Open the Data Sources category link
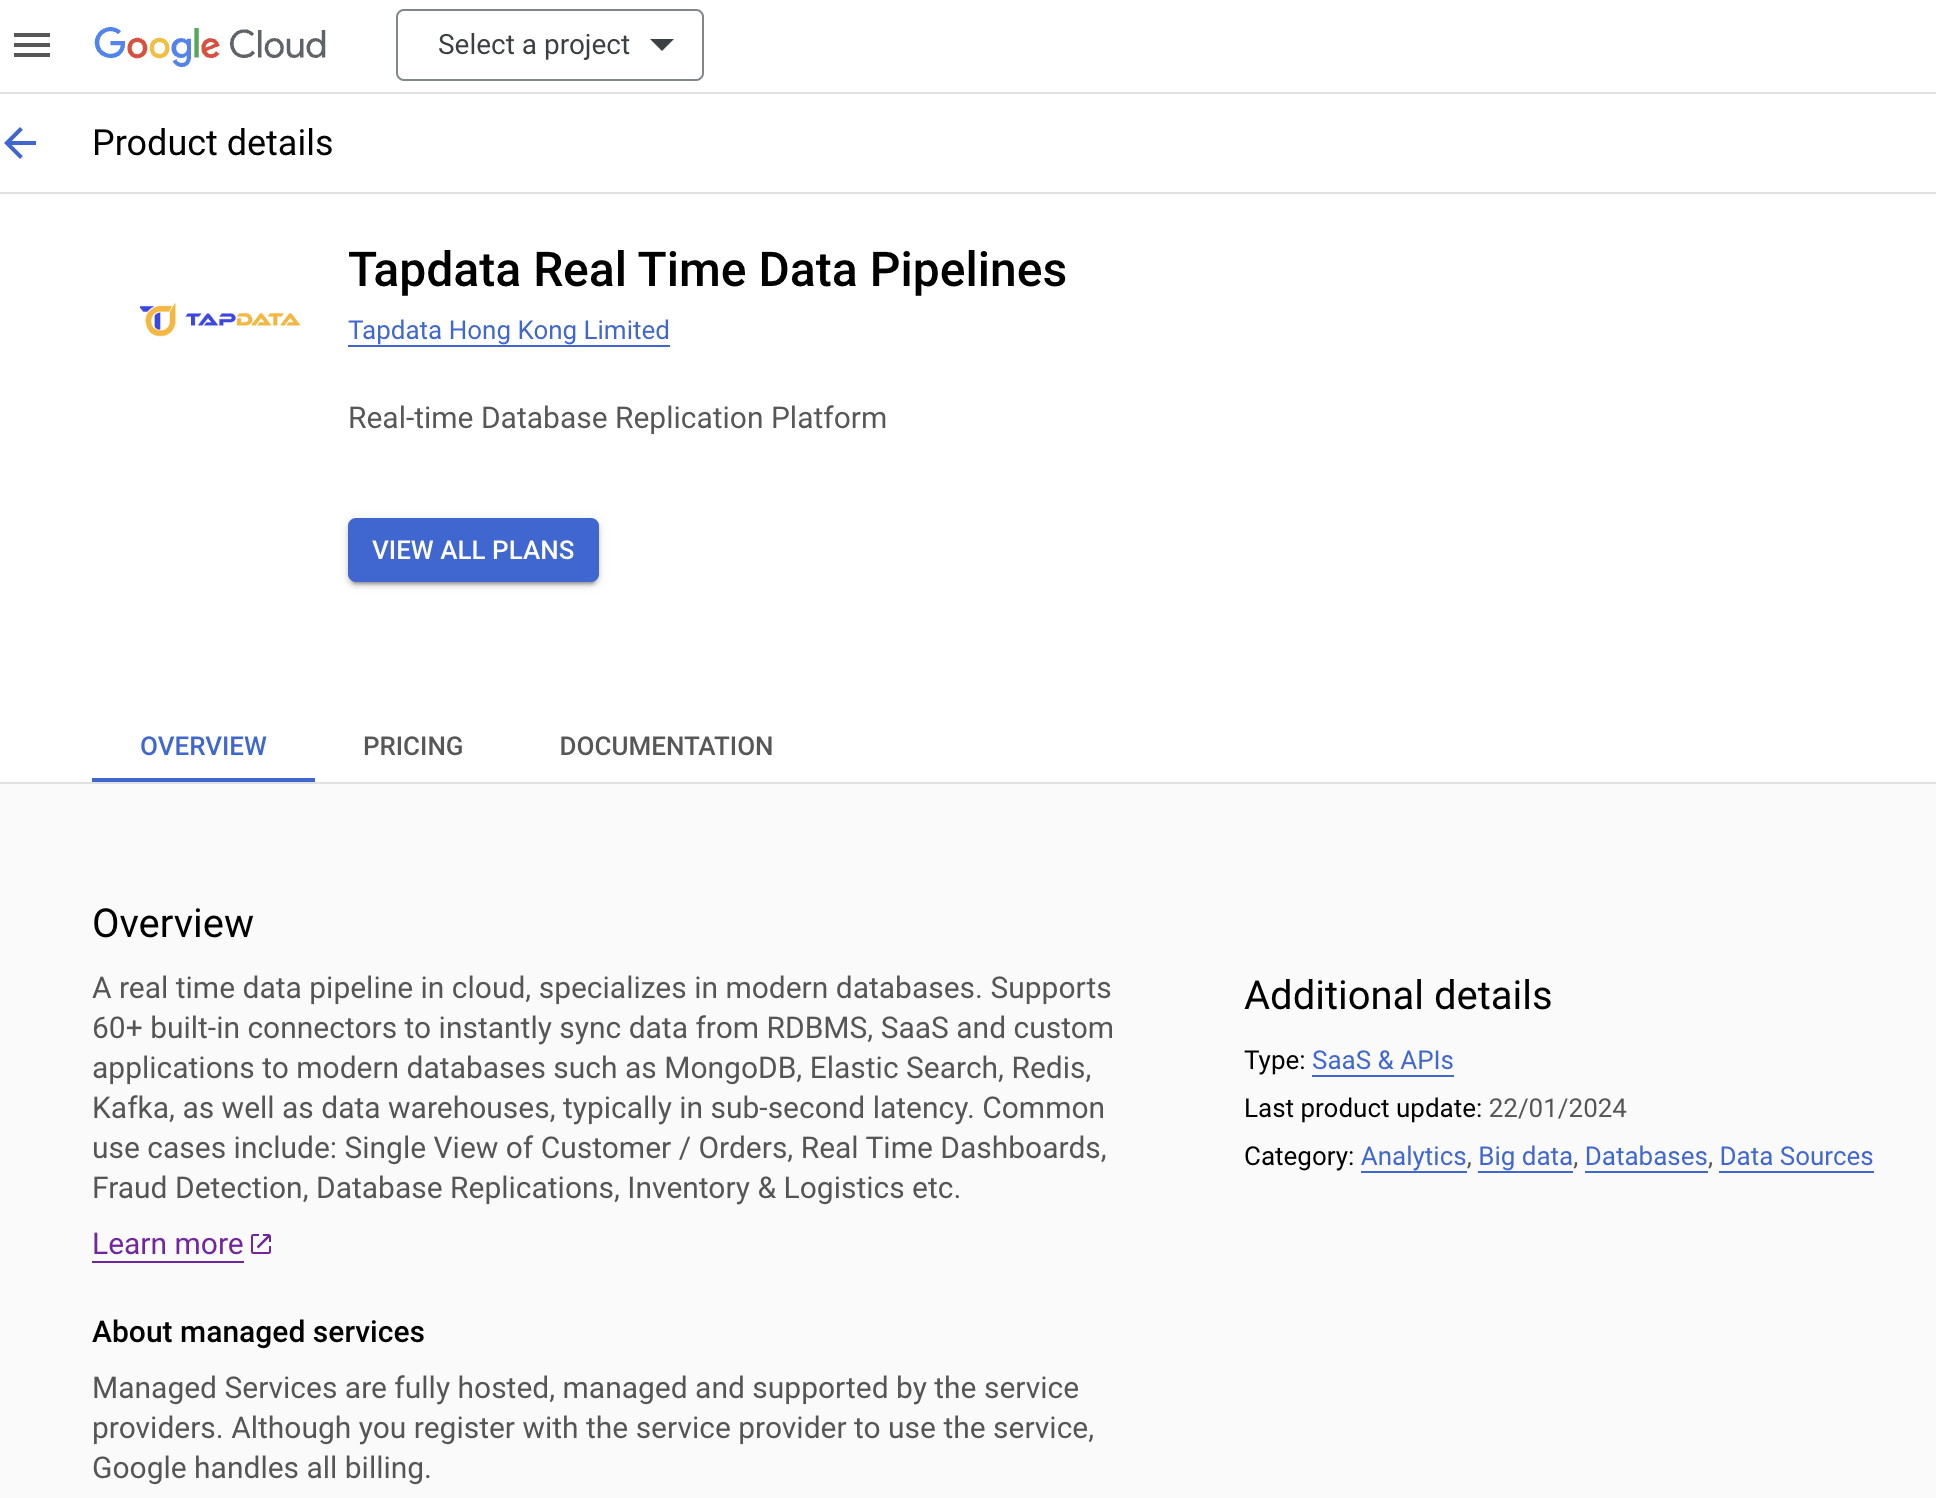Viewport: 1936px width, 1498px height. 1796,1156
